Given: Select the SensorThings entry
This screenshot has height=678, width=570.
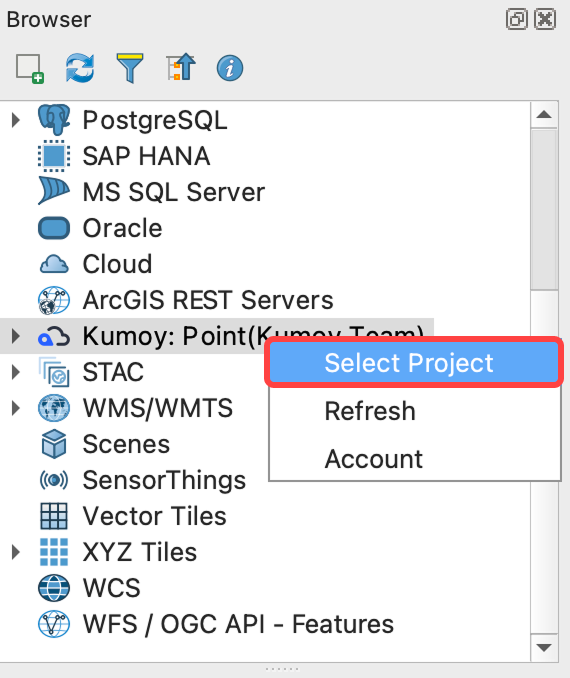Looking at the screenshot, I should tap(164, 480).
